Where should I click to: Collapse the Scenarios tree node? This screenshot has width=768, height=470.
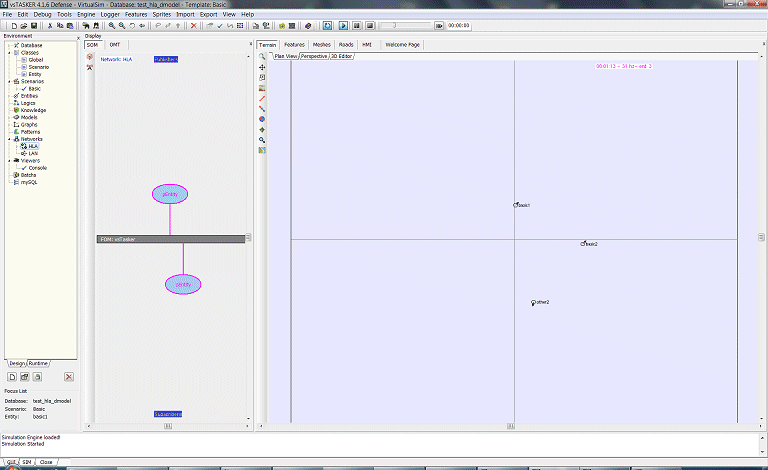[9, 81]
